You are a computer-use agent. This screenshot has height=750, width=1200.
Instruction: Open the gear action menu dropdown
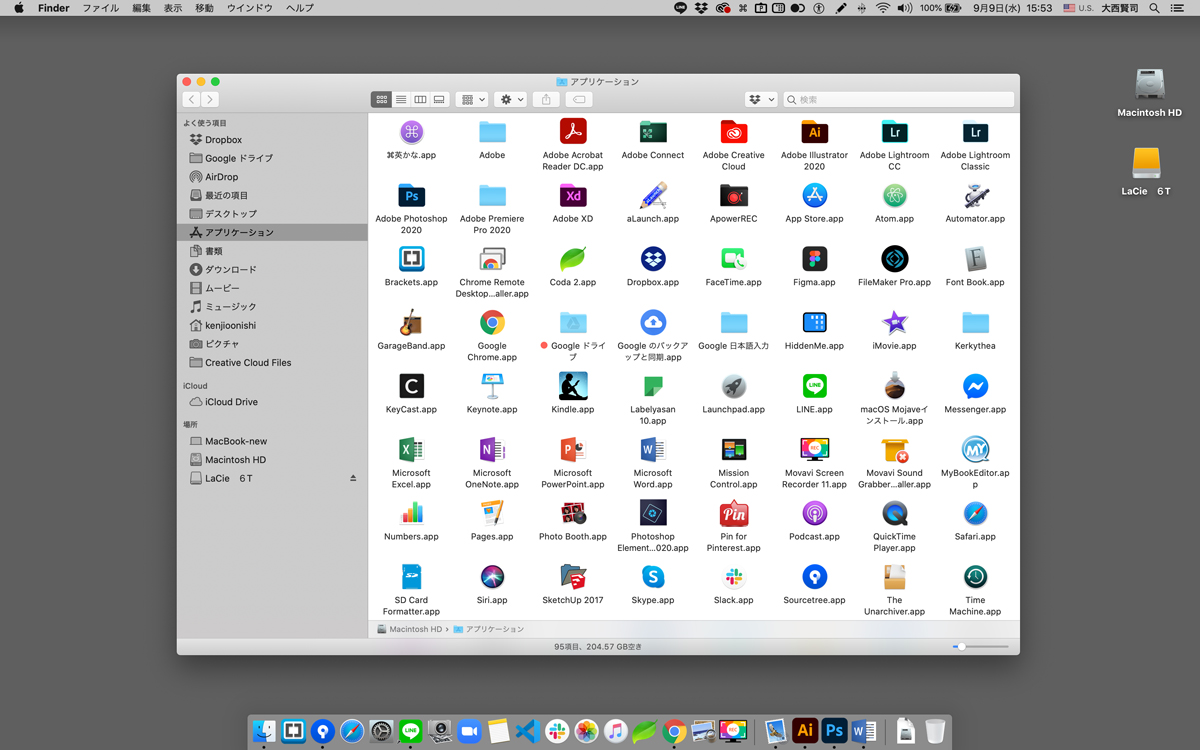(510, 99)
